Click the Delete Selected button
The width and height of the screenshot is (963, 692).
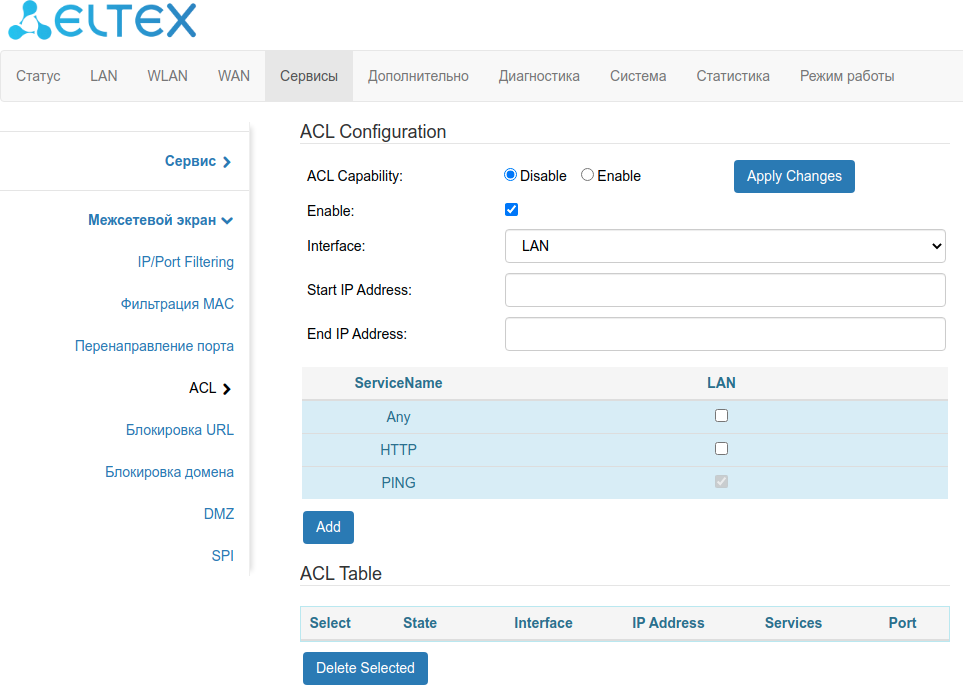coord(365,668)
